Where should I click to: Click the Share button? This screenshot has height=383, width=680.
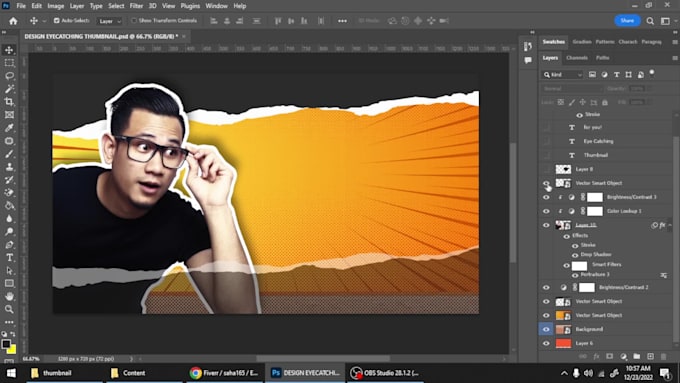(x=627, y=20)
